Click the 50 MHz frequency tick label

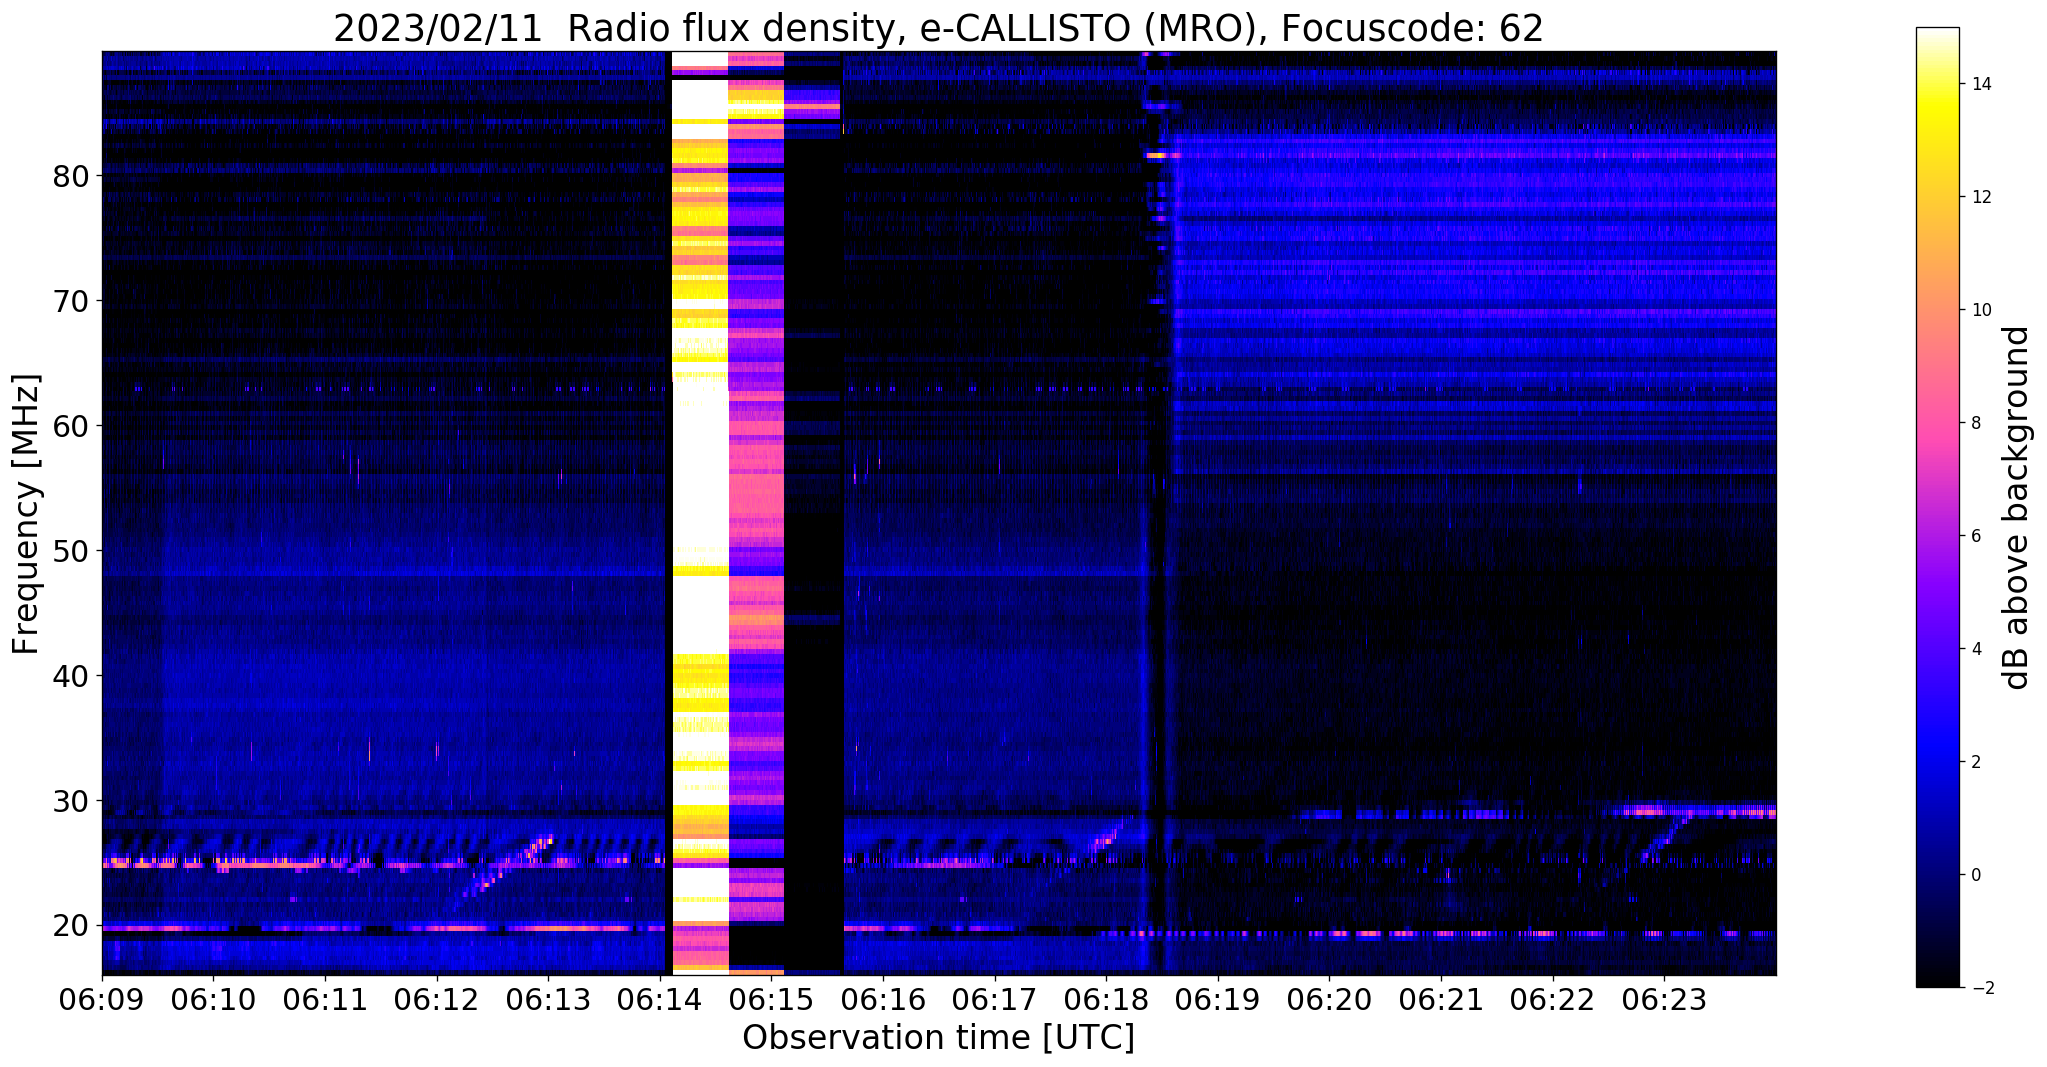[x=70, y=551]
